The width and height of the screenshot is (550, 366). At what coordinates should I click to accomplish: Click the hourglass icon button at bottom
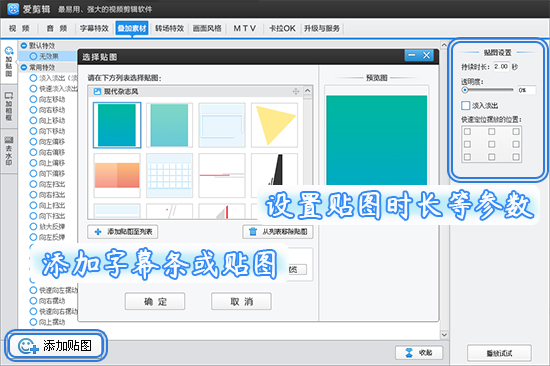[409, 353]
